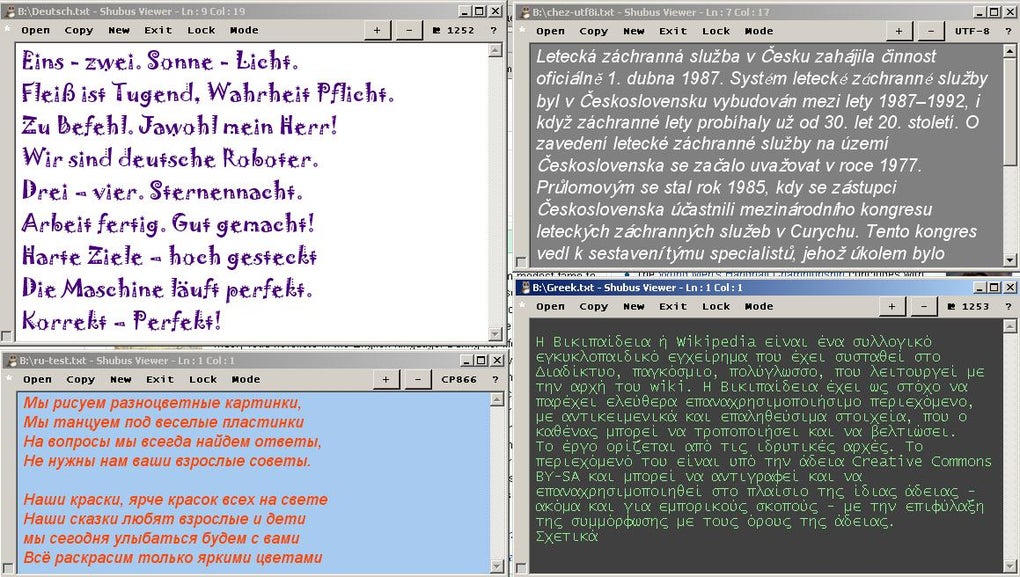Click the title bar app icon of chez-utf8i.txt

click(x=524, y=12)
